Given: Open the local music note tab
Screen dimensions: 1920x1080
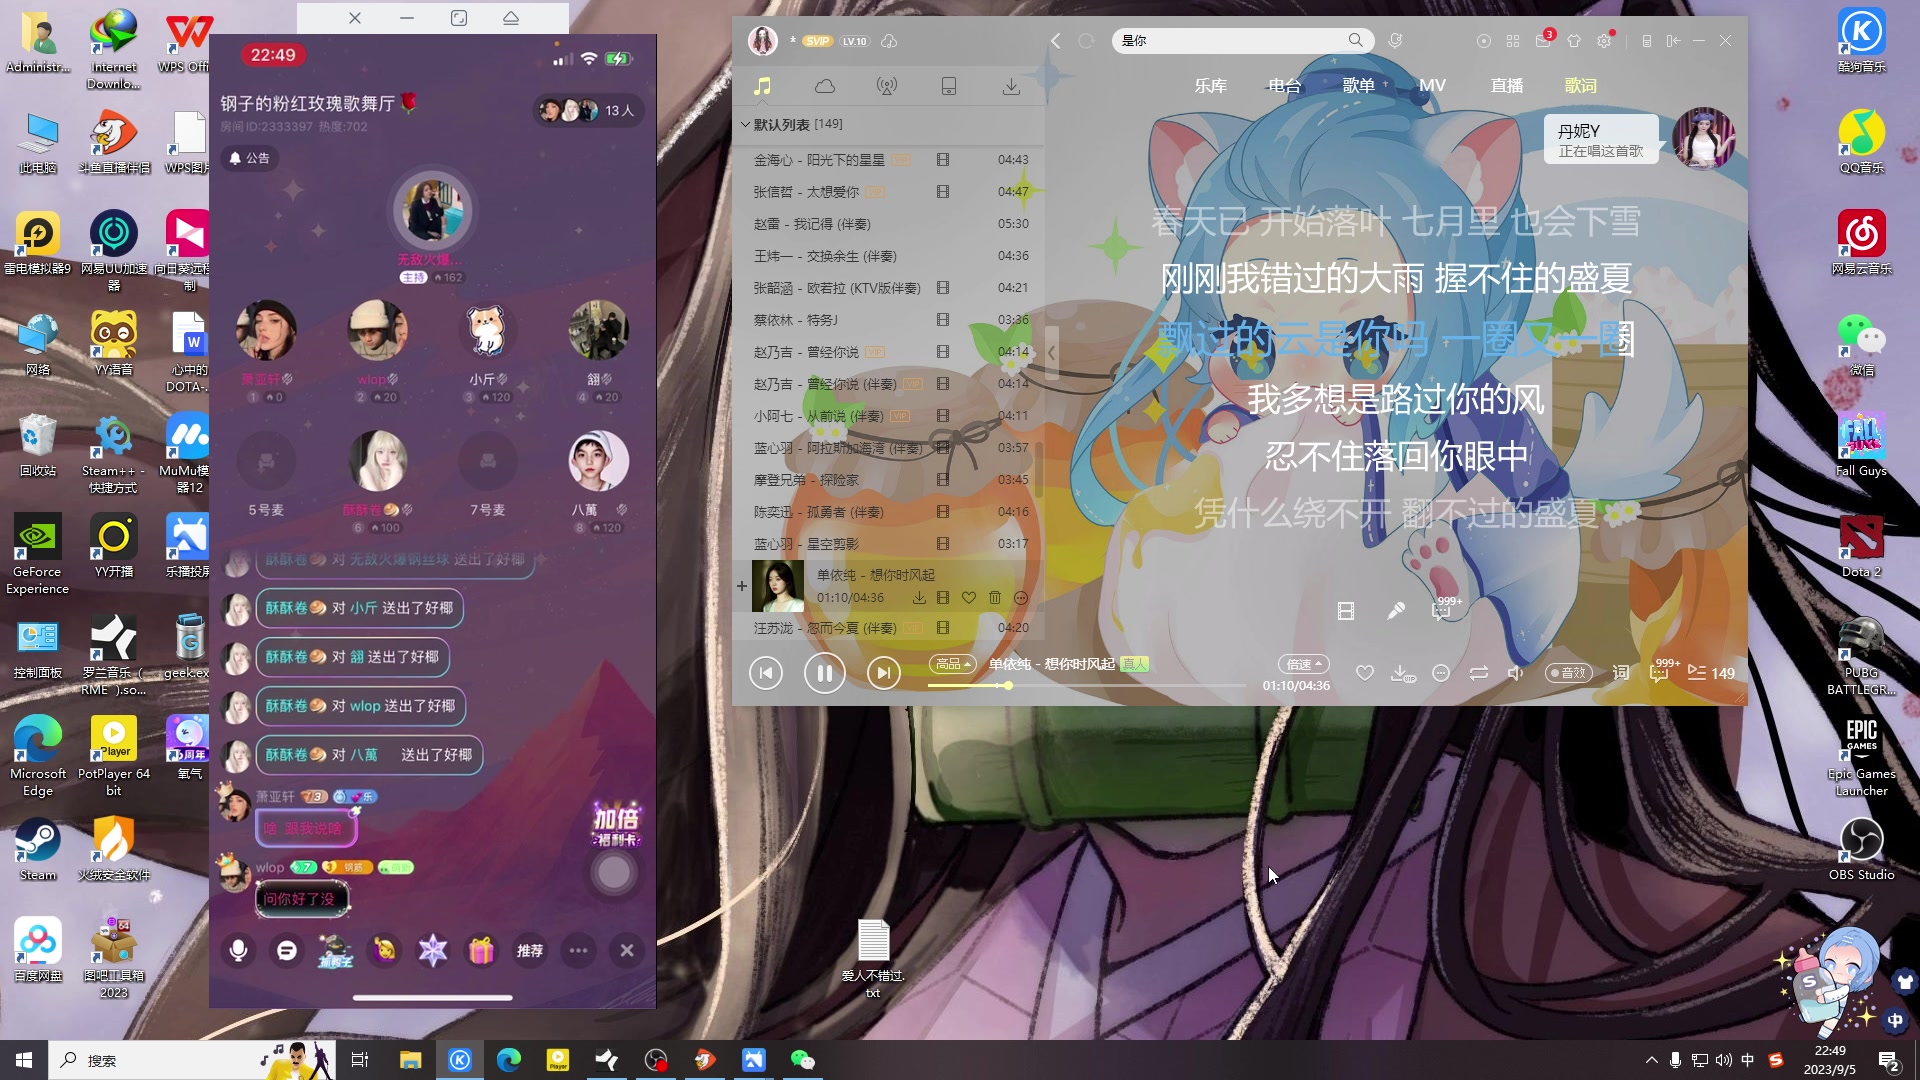Looking at the screenshot, I should coord(762,86).
